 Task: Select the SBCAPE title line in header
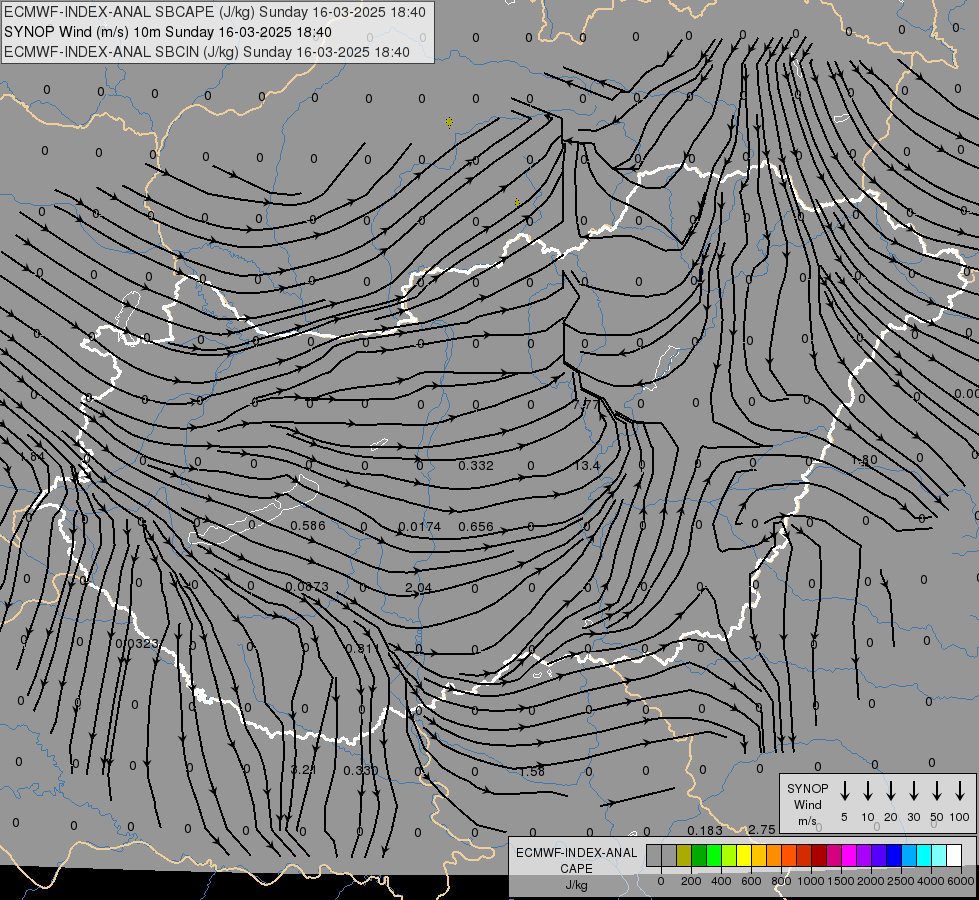[215, 12]
